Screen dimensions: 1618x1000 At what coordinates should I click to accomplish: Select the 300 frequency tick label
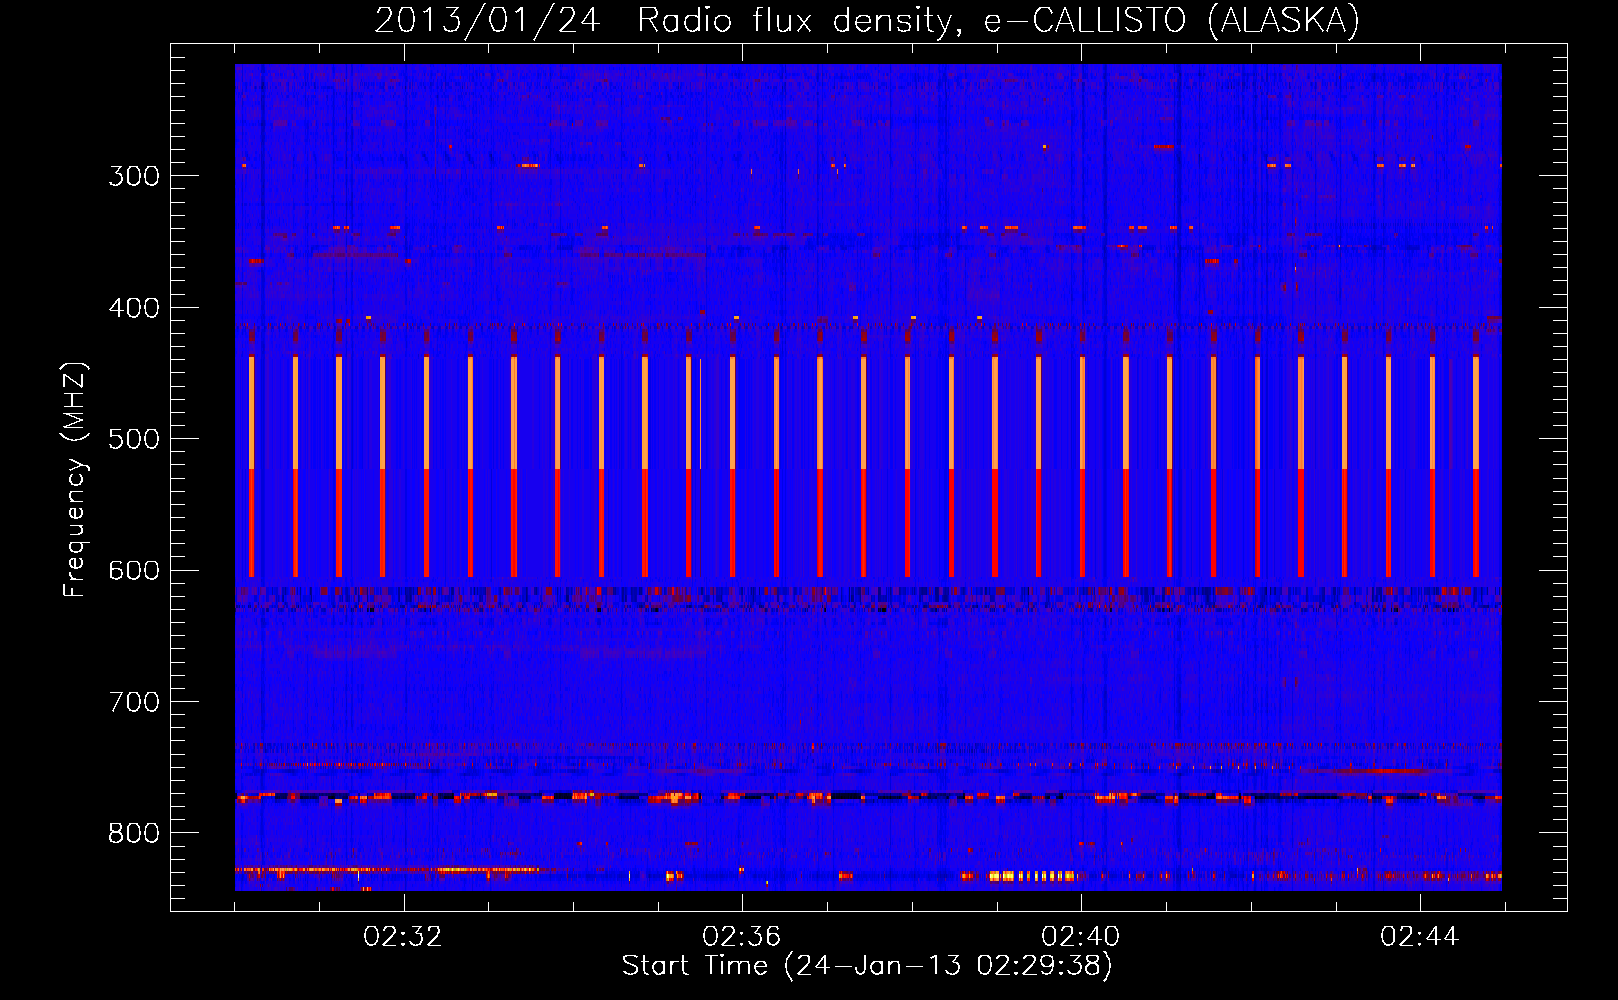pyautogui.click(x=134, y=176)
